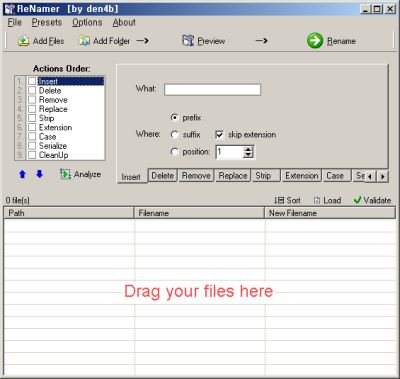Decrease the position value with the down spinner
400x379 pixels.
248,155
